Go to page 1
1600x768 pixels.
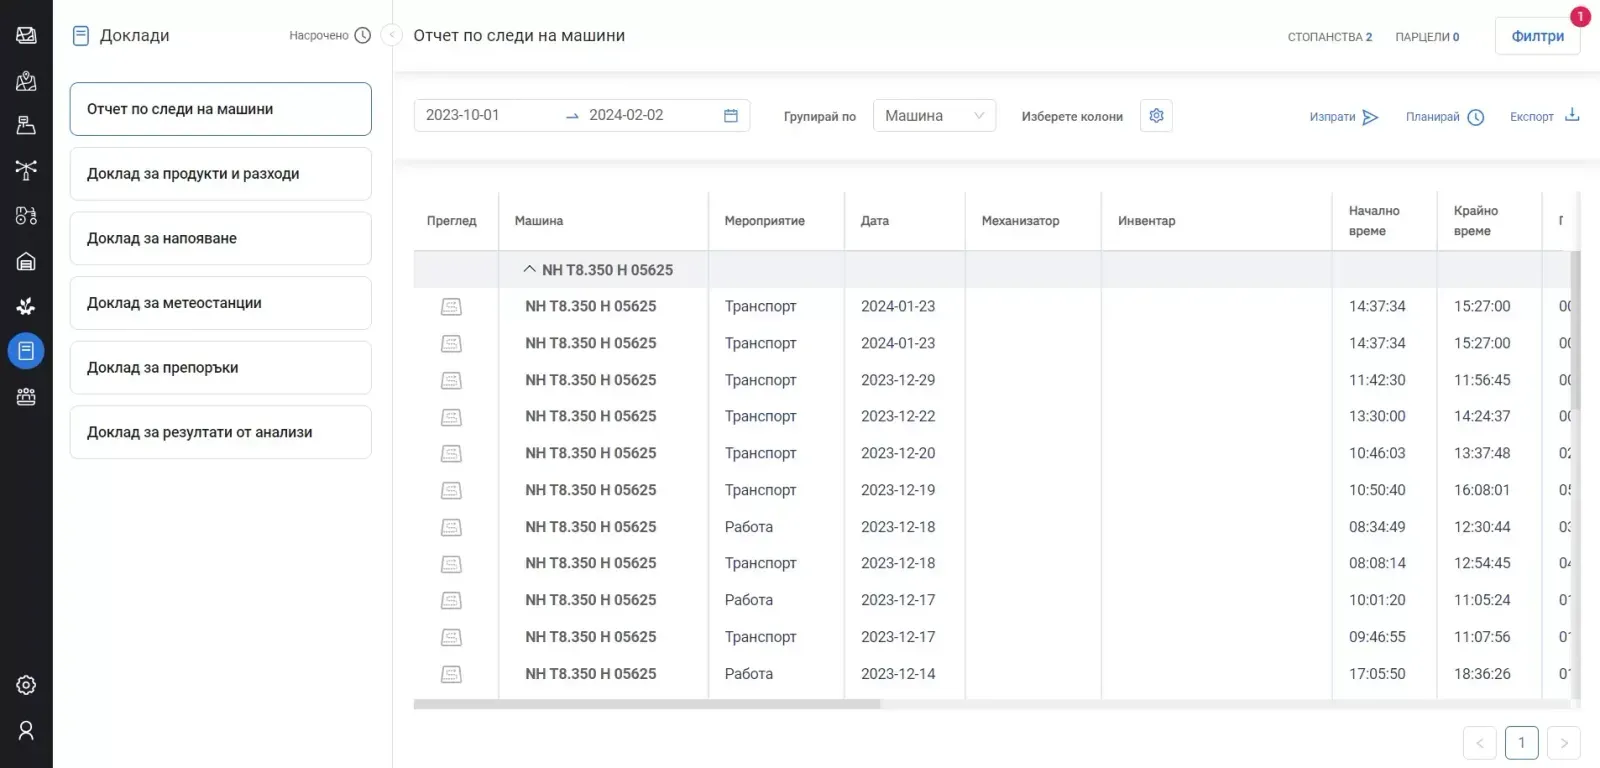point(1521,743)
